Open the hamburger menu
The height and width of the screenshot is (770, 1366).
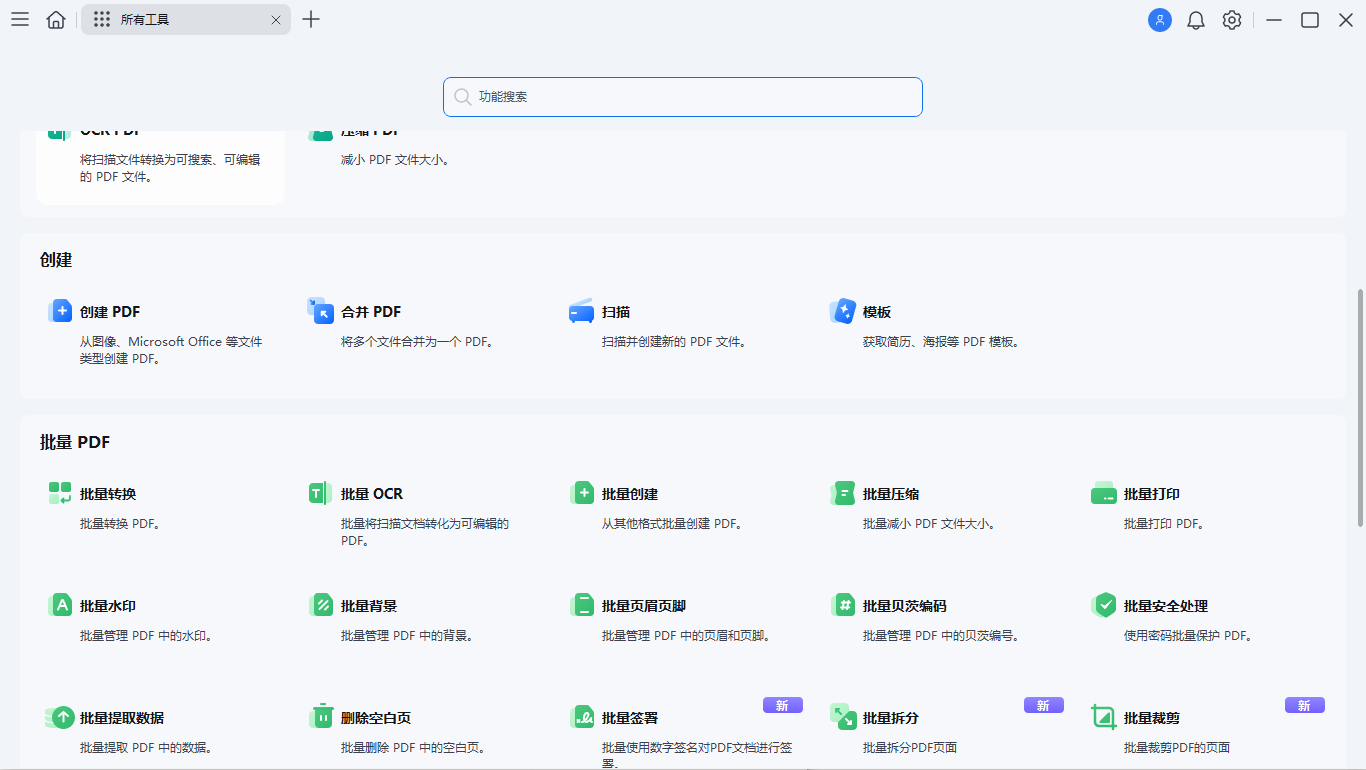pyautogui.click(x=19, y=19)
